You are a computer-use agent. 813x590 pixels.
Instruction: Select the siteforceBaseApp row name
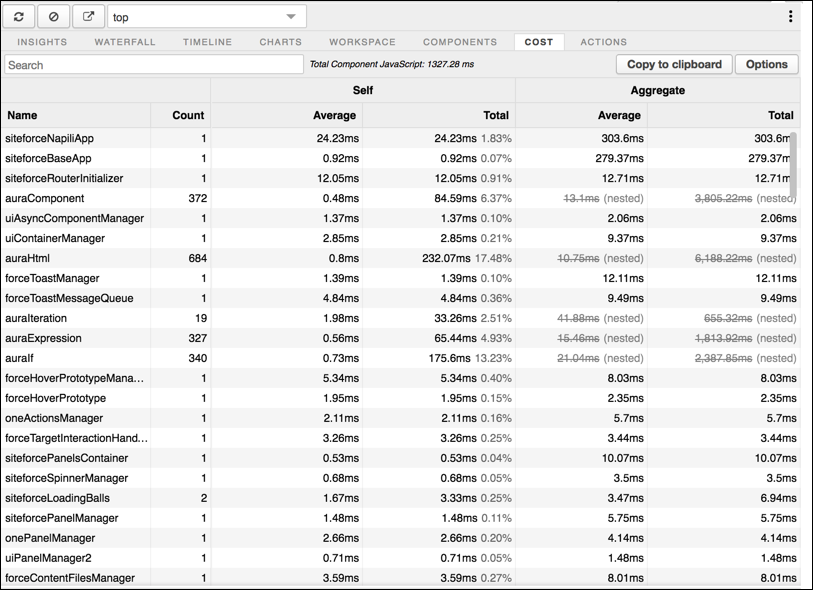(x=48, y=158)
